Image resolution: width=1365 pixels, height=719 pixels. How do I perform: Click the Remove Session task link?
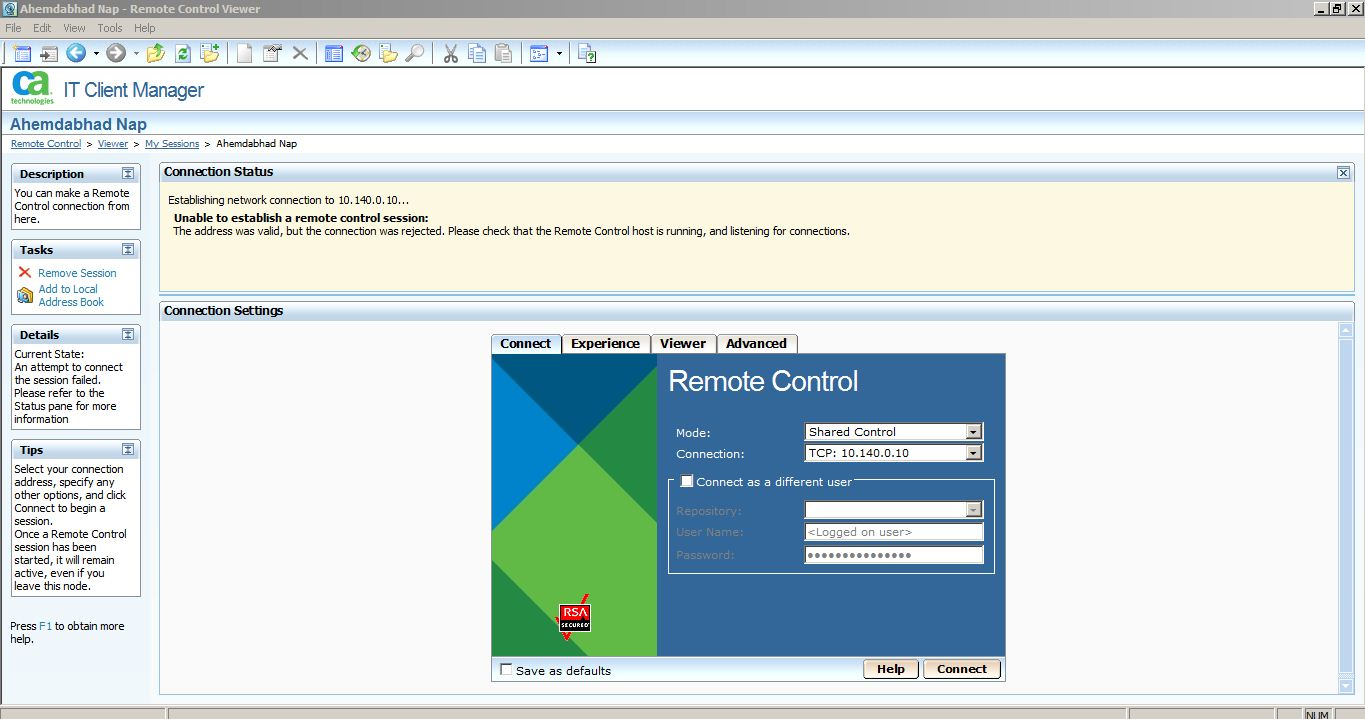point(77,273)
